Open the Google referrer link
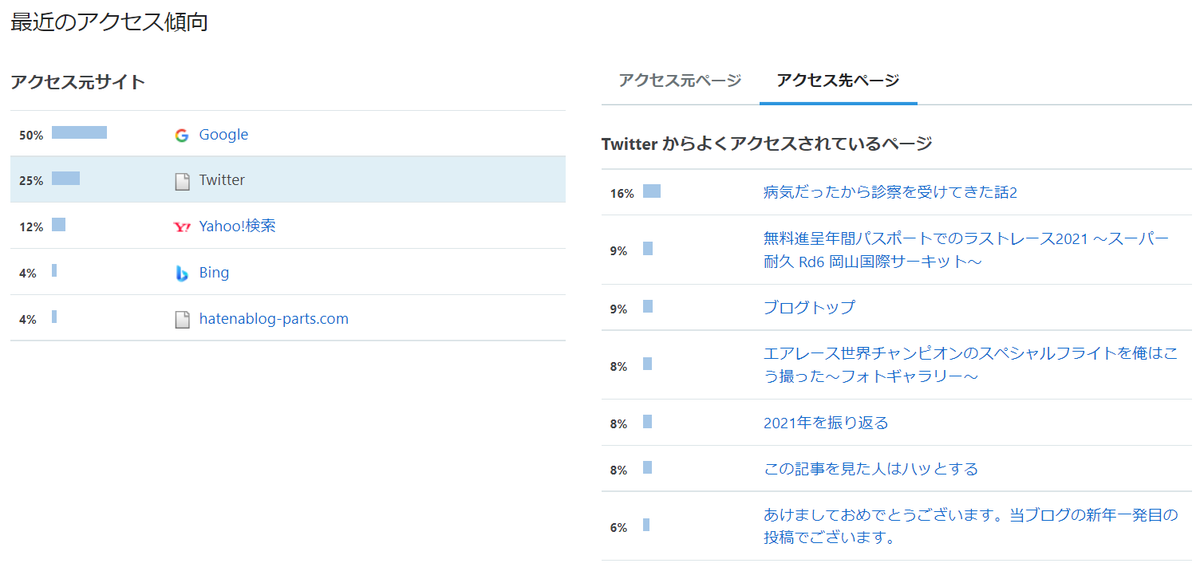The width and height of the screenshot is (1200, 567). click(223, 135)
